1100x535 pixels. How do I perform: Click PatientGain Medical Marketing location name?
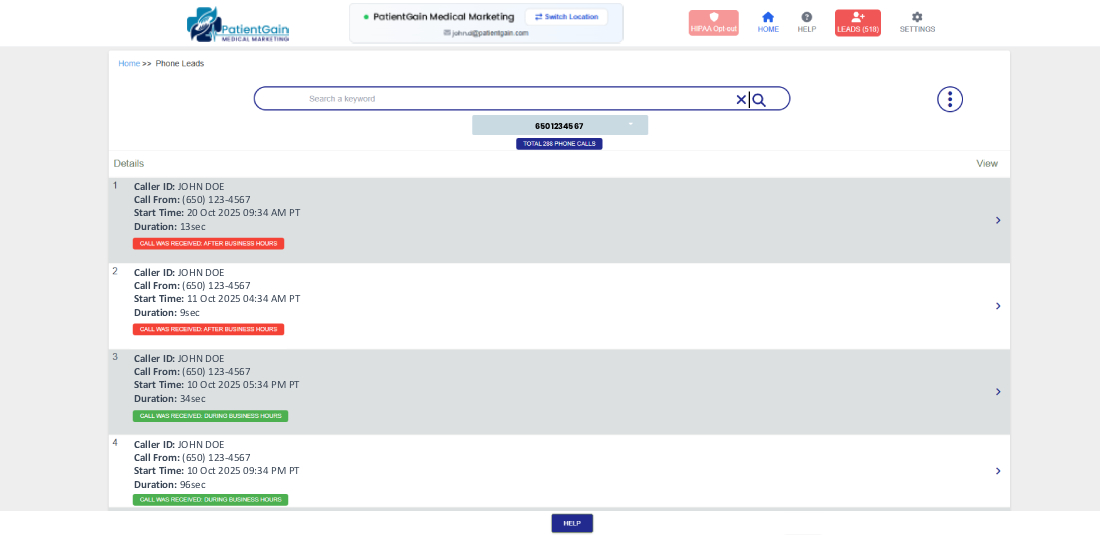coord(443,17)
